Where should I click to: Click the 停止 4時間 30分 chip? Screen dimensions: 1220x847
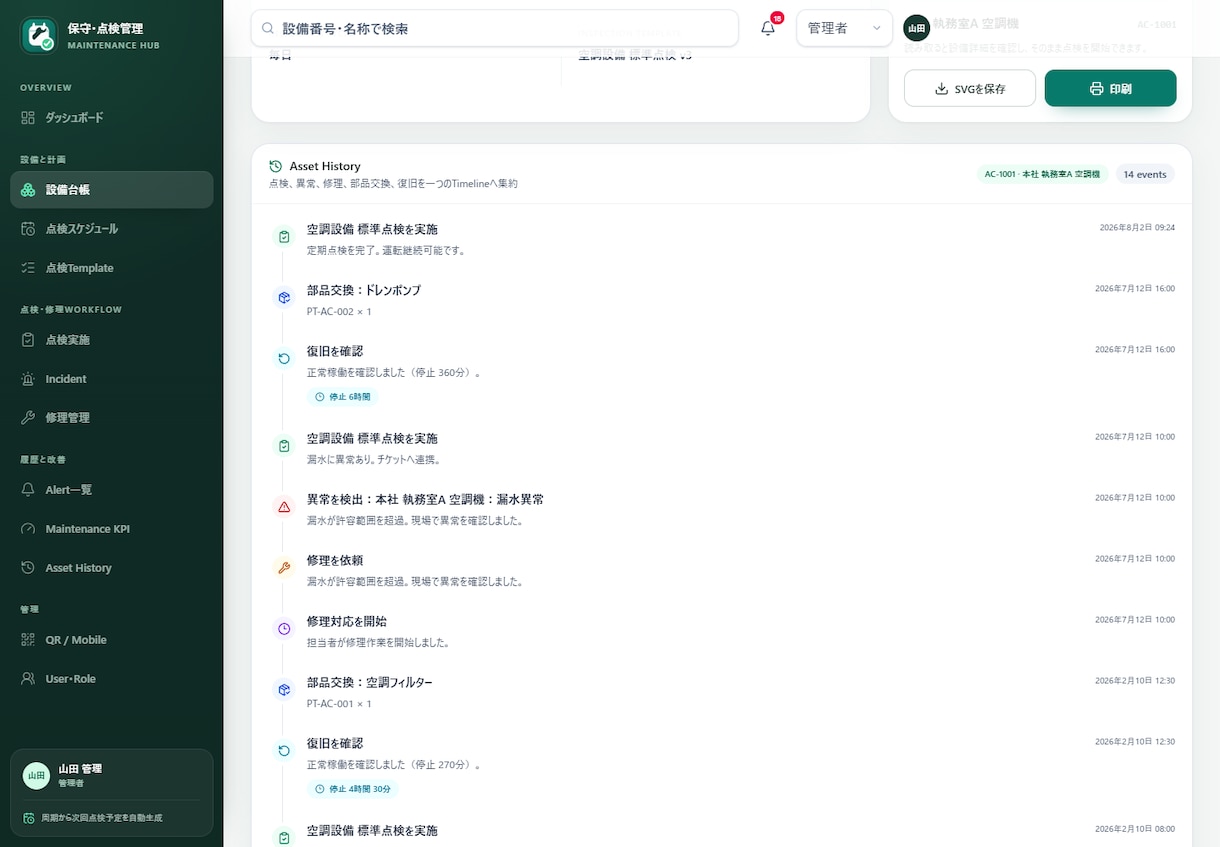[x=353, y=789]
